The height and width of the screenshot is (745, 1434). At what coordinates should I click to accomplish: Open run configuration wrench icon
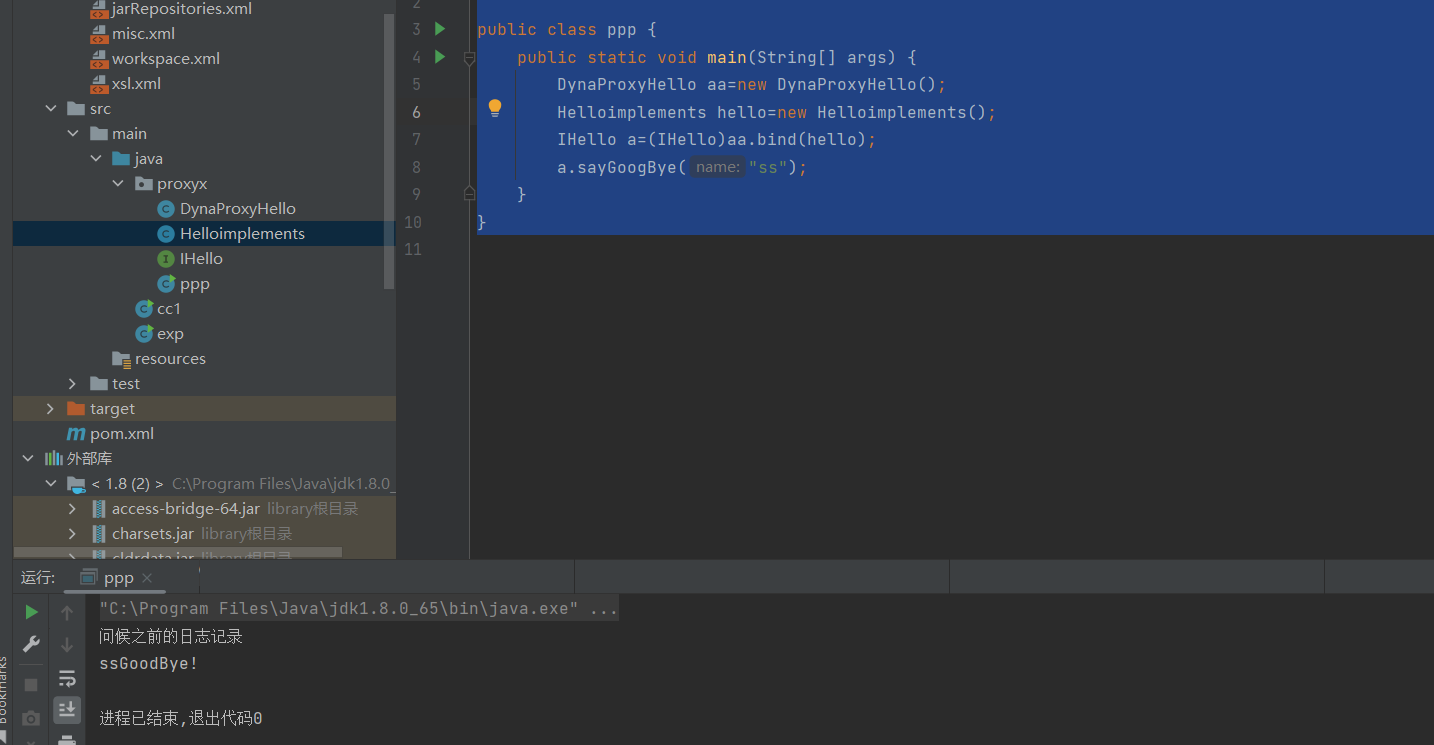click(x=31, y=644)
